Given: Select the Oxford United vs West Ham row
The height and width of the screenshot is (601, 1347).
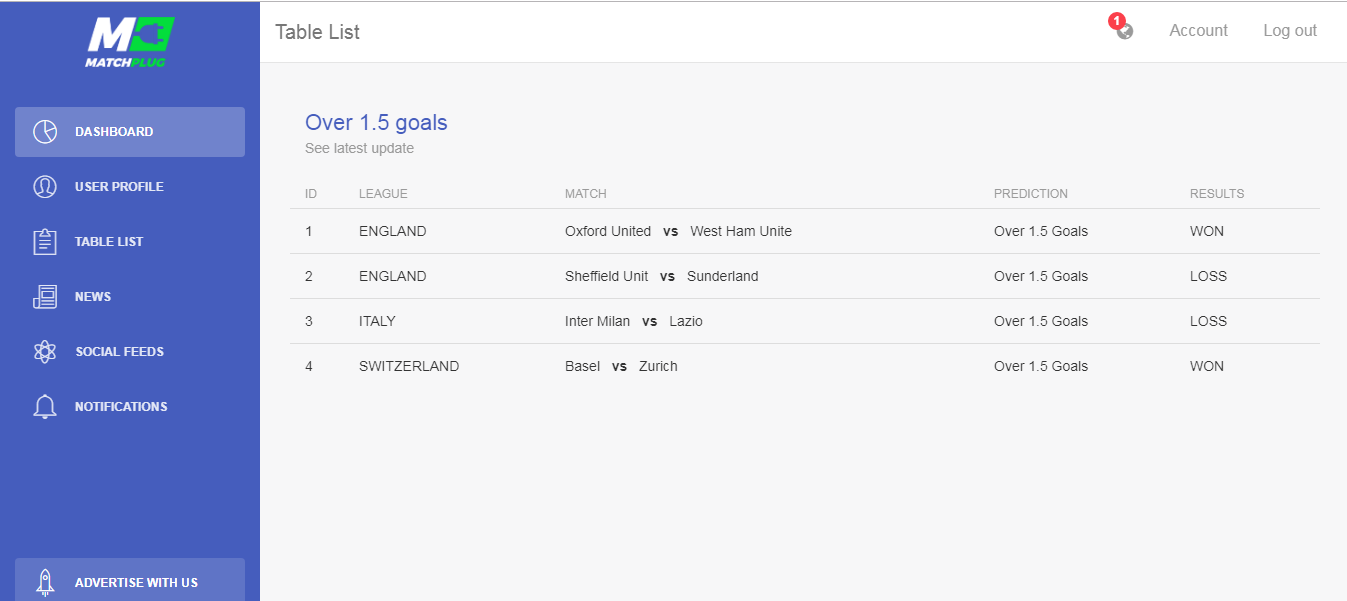Looking at the screenshot, I should click(677, 231).
